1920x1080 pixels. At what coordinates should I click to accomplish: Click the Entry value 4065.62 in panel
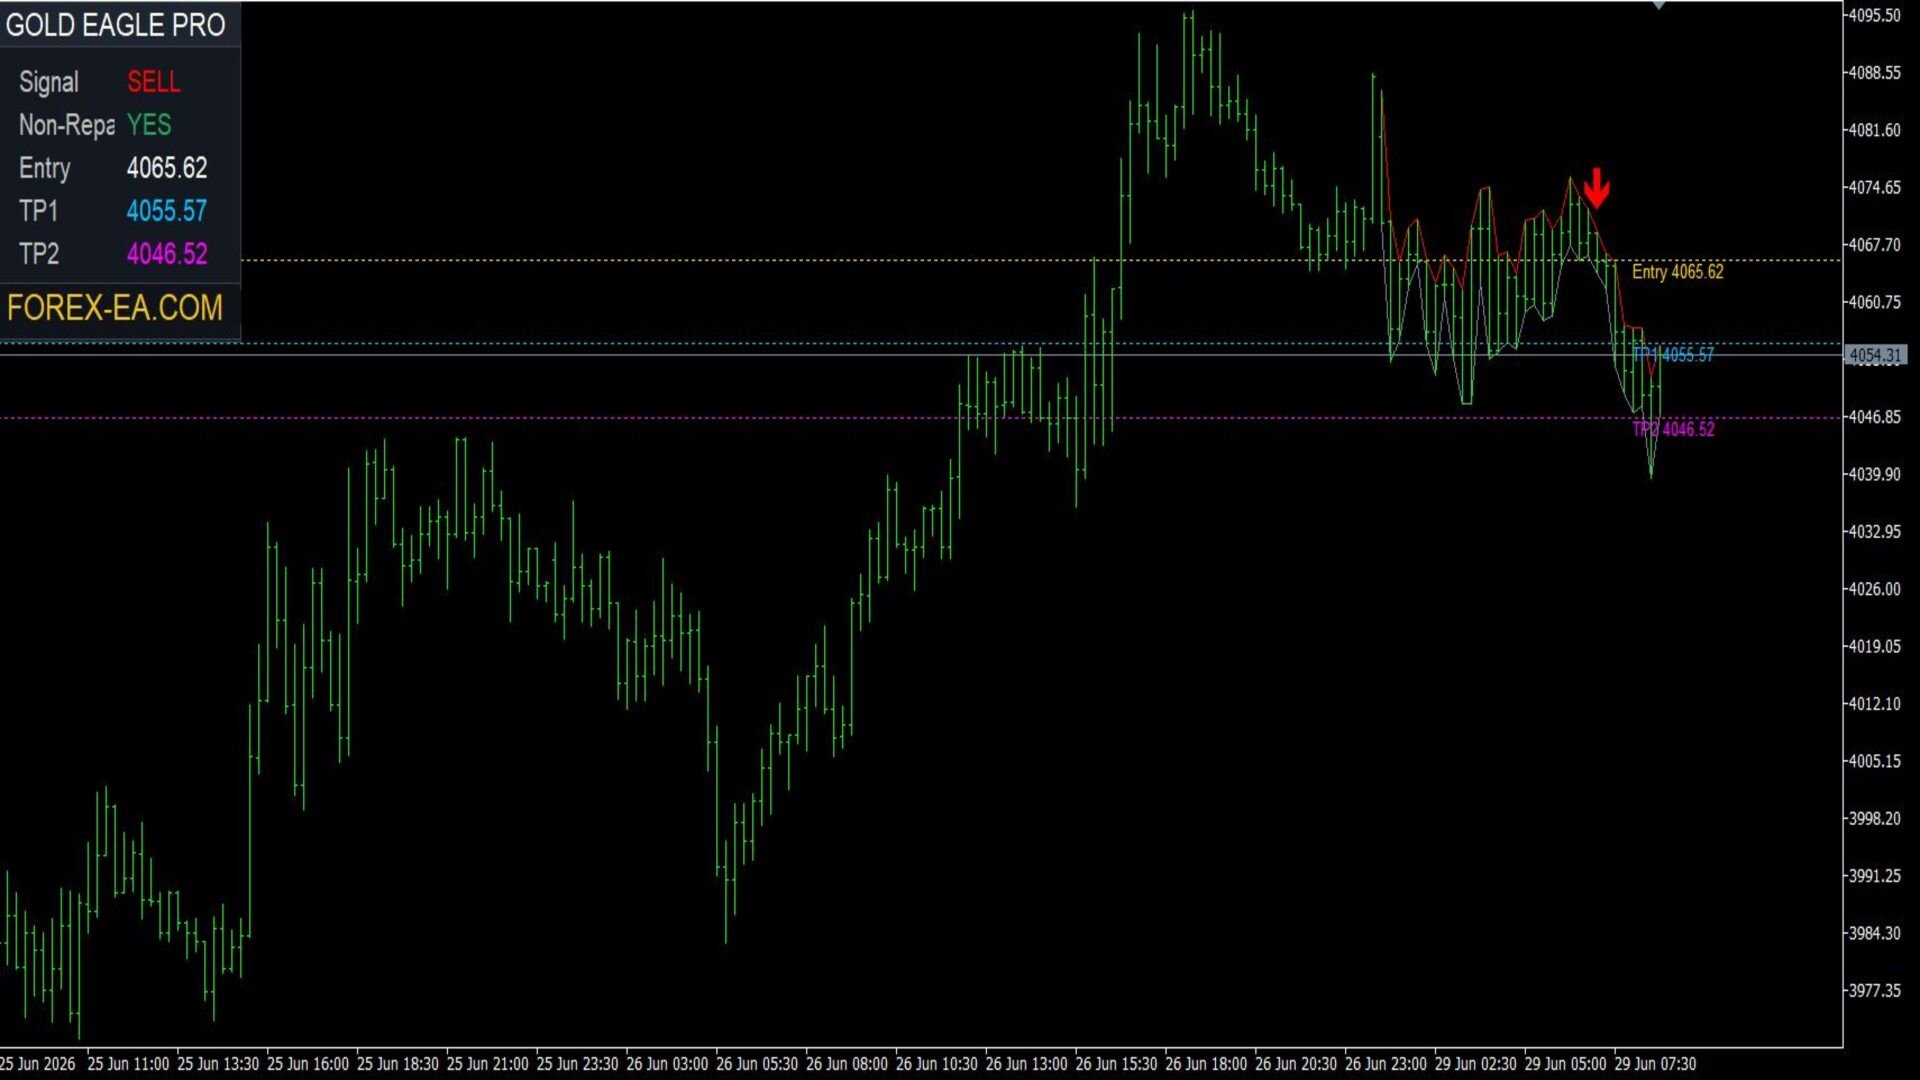[167, 168]
